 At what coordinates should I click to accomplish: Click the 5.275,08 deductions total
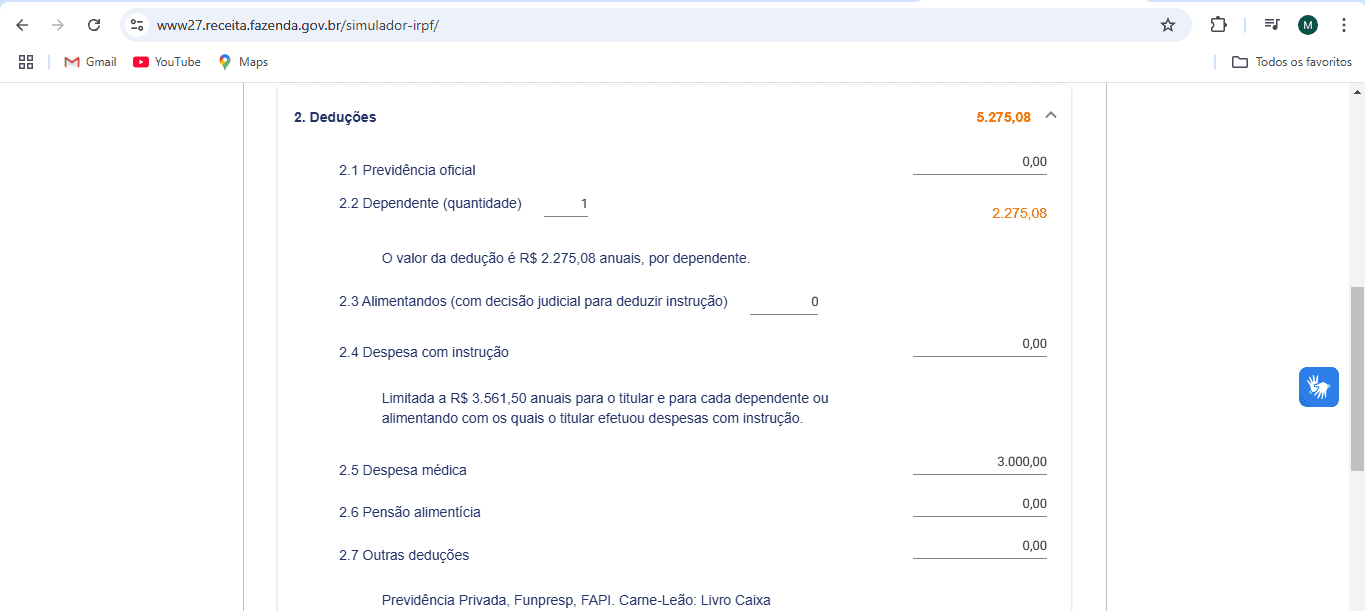(1004, 116)
